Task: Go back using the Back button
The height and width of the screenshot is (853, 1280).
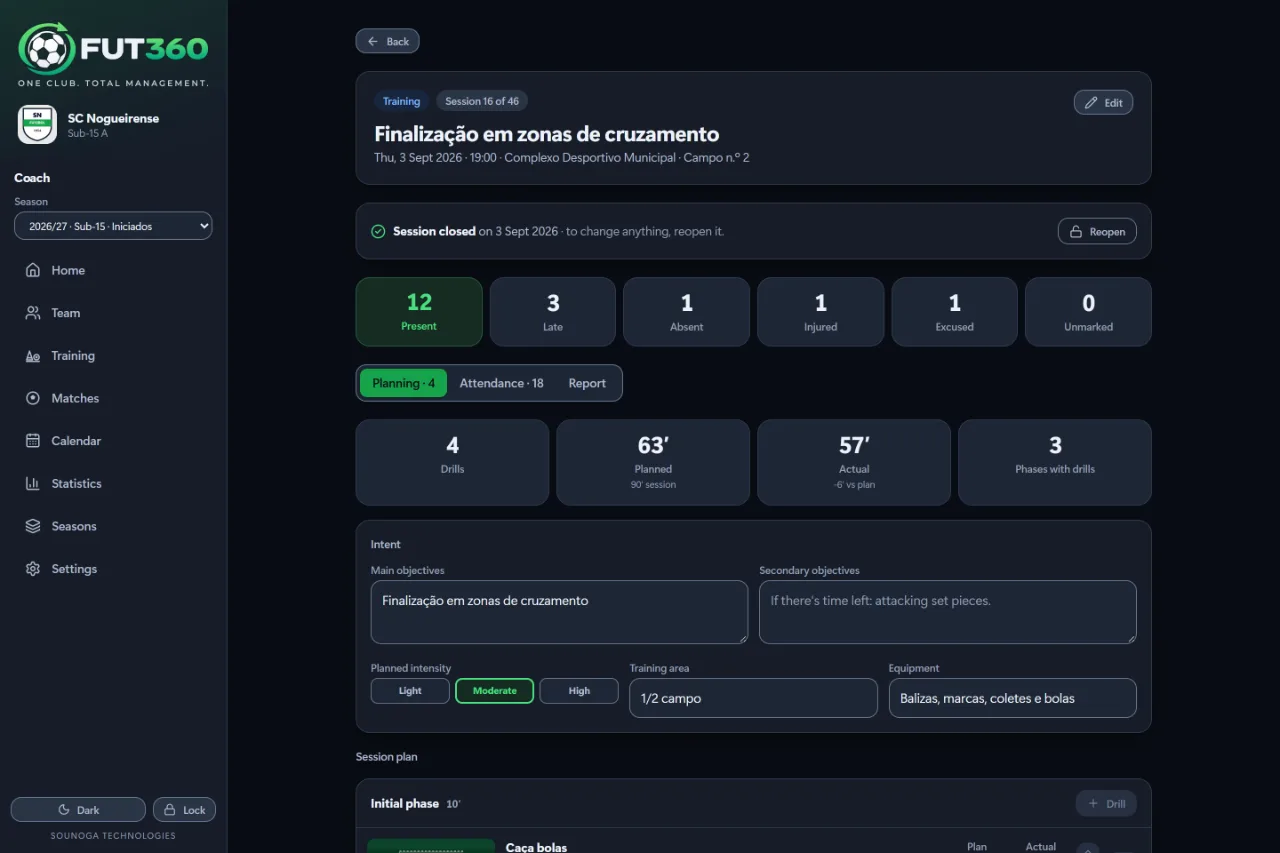Action: click(388, 41)
